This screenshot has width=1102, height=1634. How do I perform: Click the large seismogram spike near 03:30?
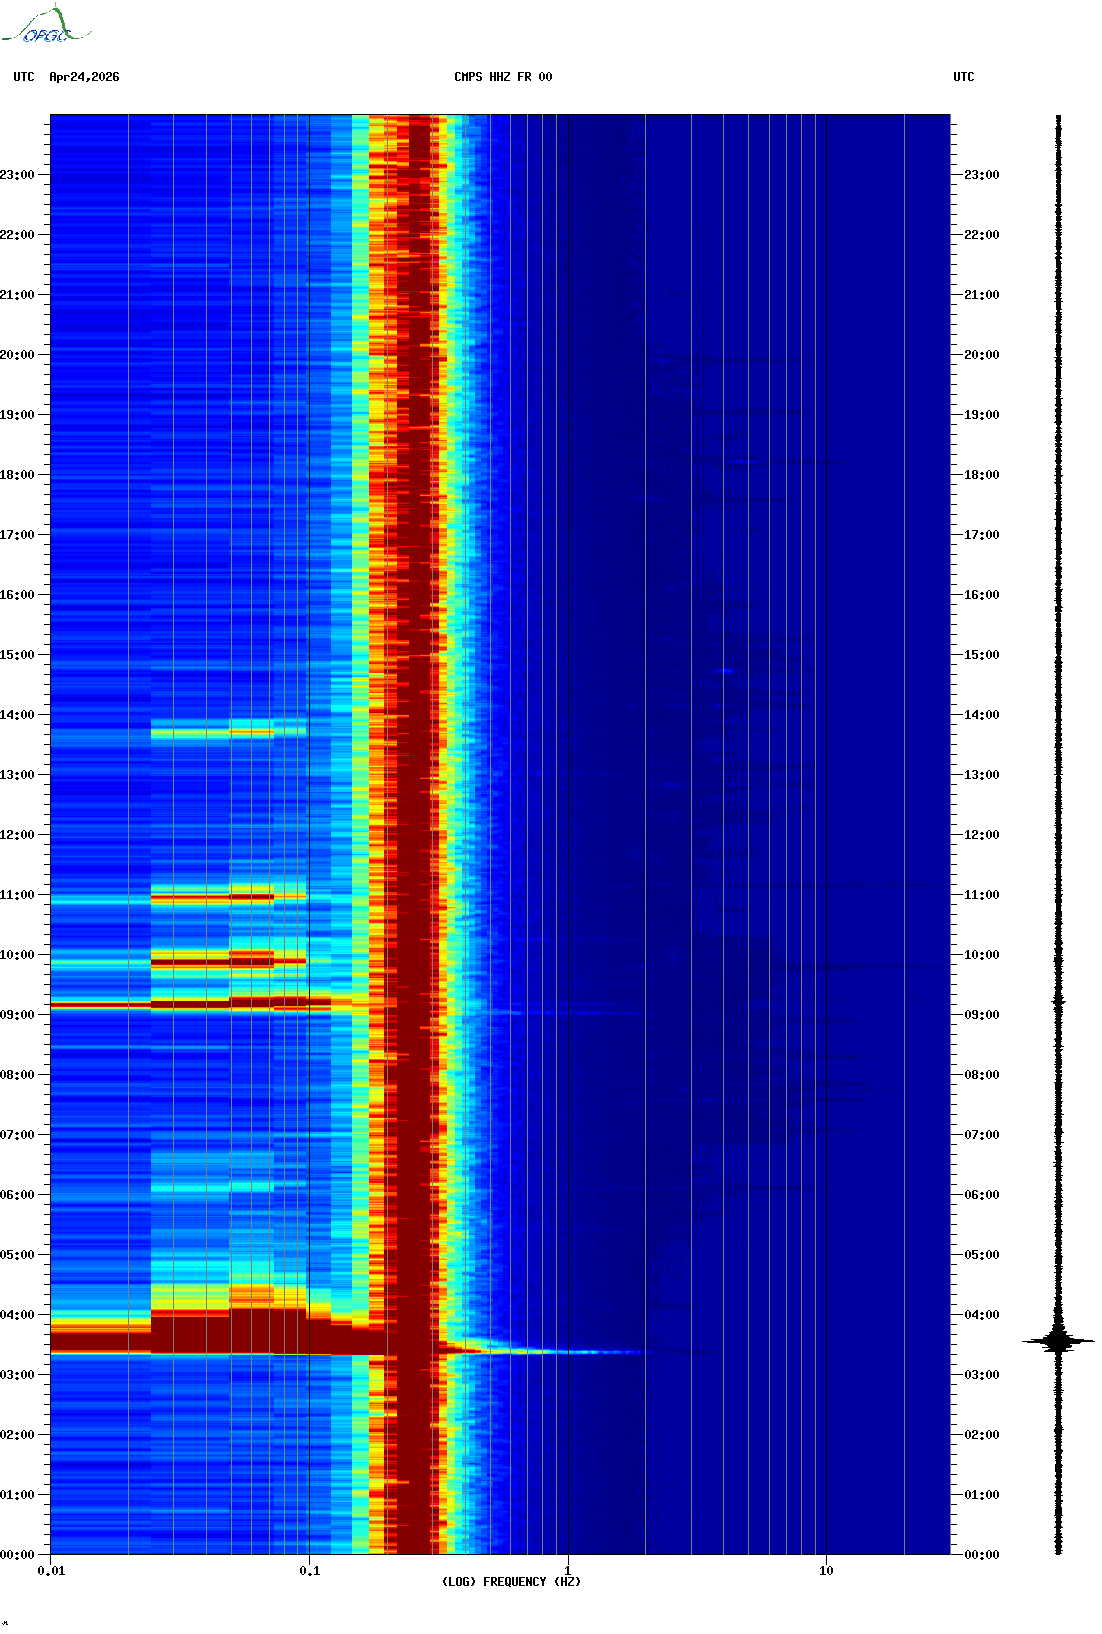(1058, 1341)
